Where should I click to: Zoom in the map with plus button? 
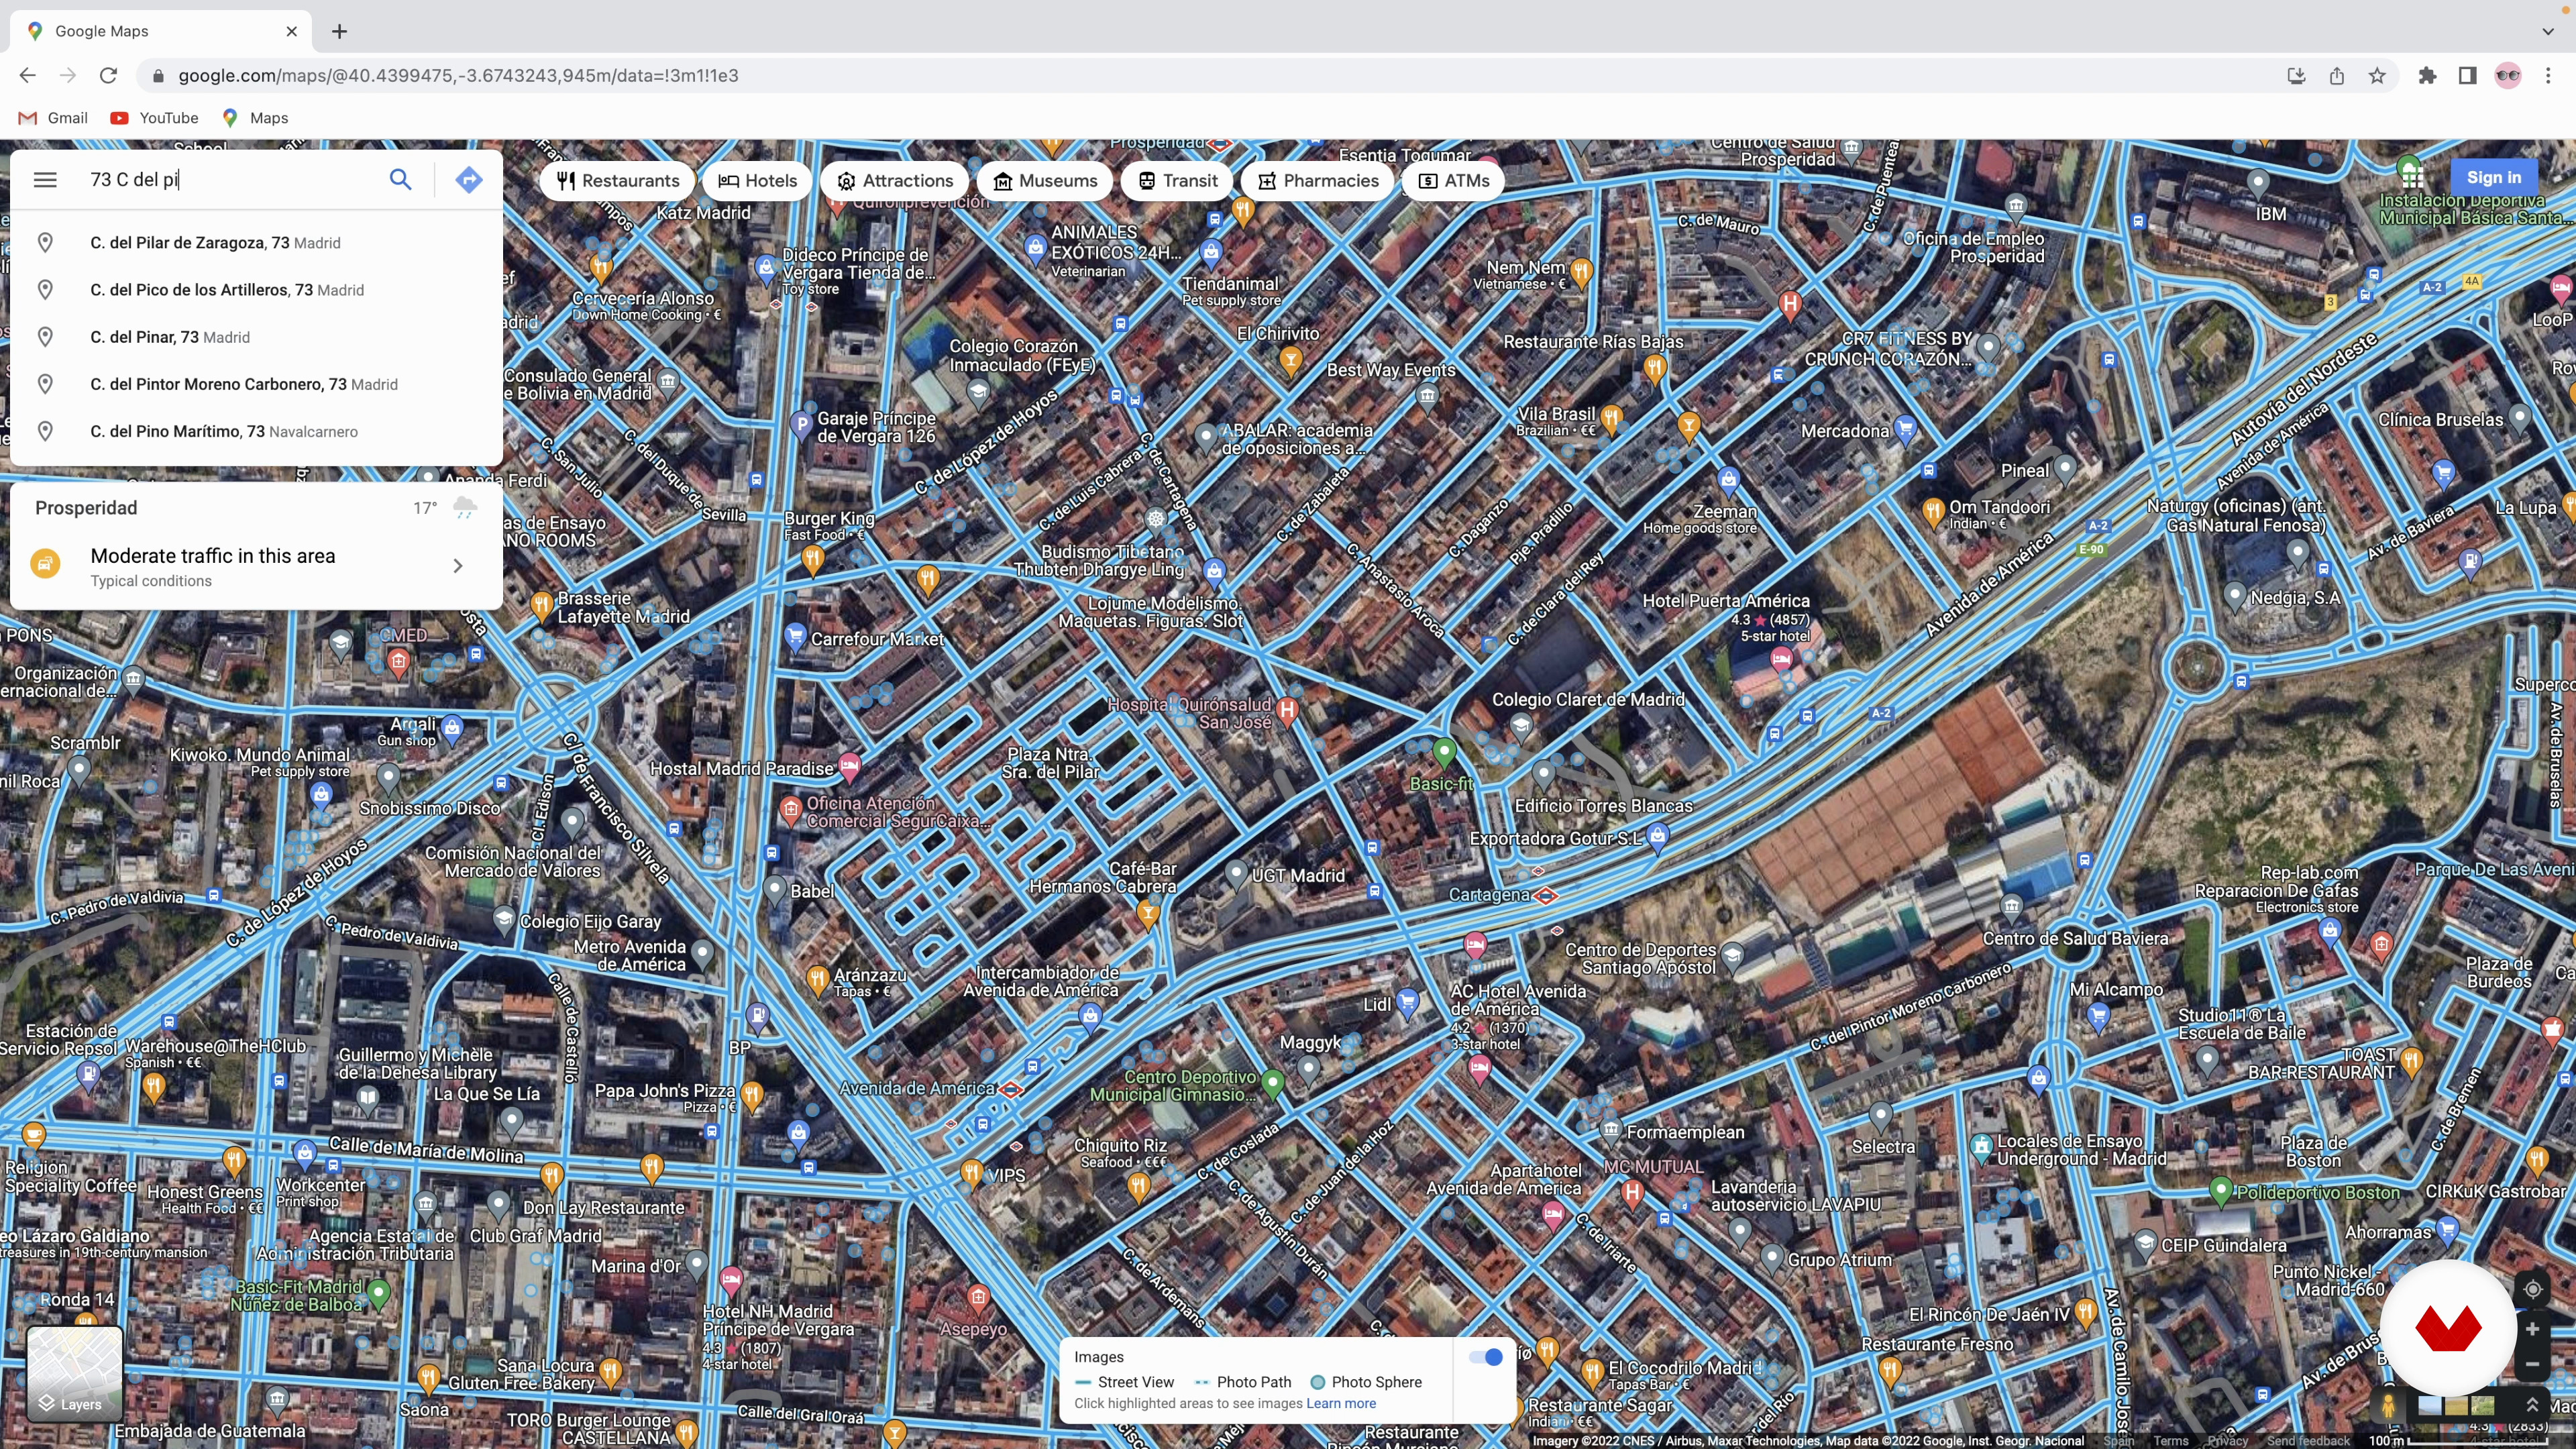point(2532,1329)
